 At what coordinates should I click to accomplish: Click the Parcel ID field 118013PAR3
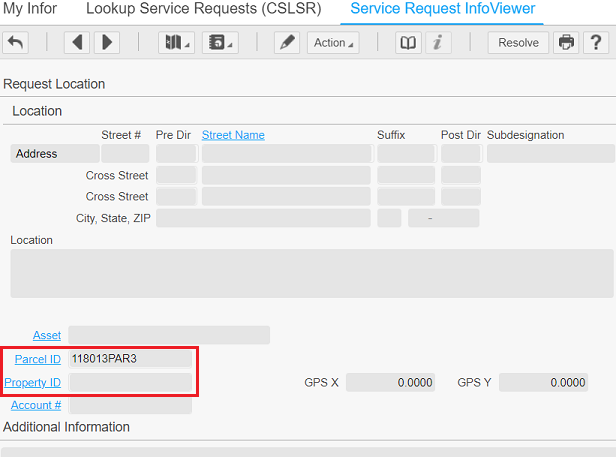click(129, 358)
